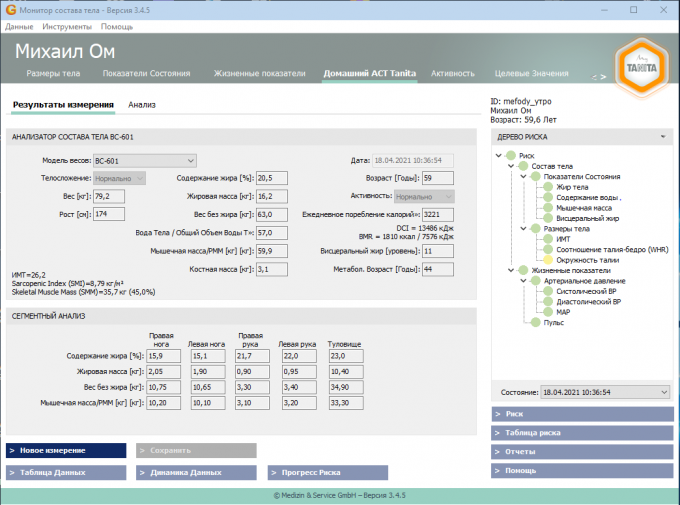Click the app icon in the title bar
This screenshot has width=680, height=505.
[9, 9]
